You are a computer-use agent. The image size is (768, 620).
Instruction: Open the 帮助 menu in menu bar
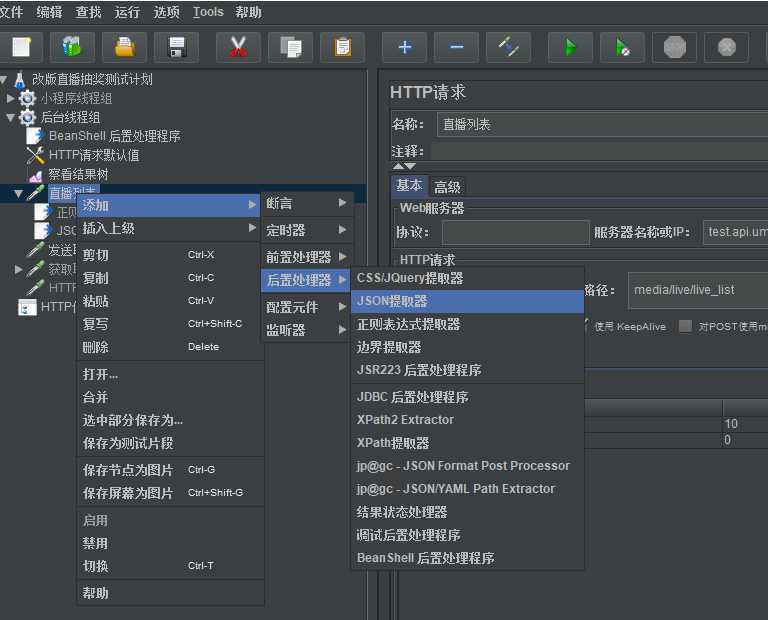click(x=248, y=12)
